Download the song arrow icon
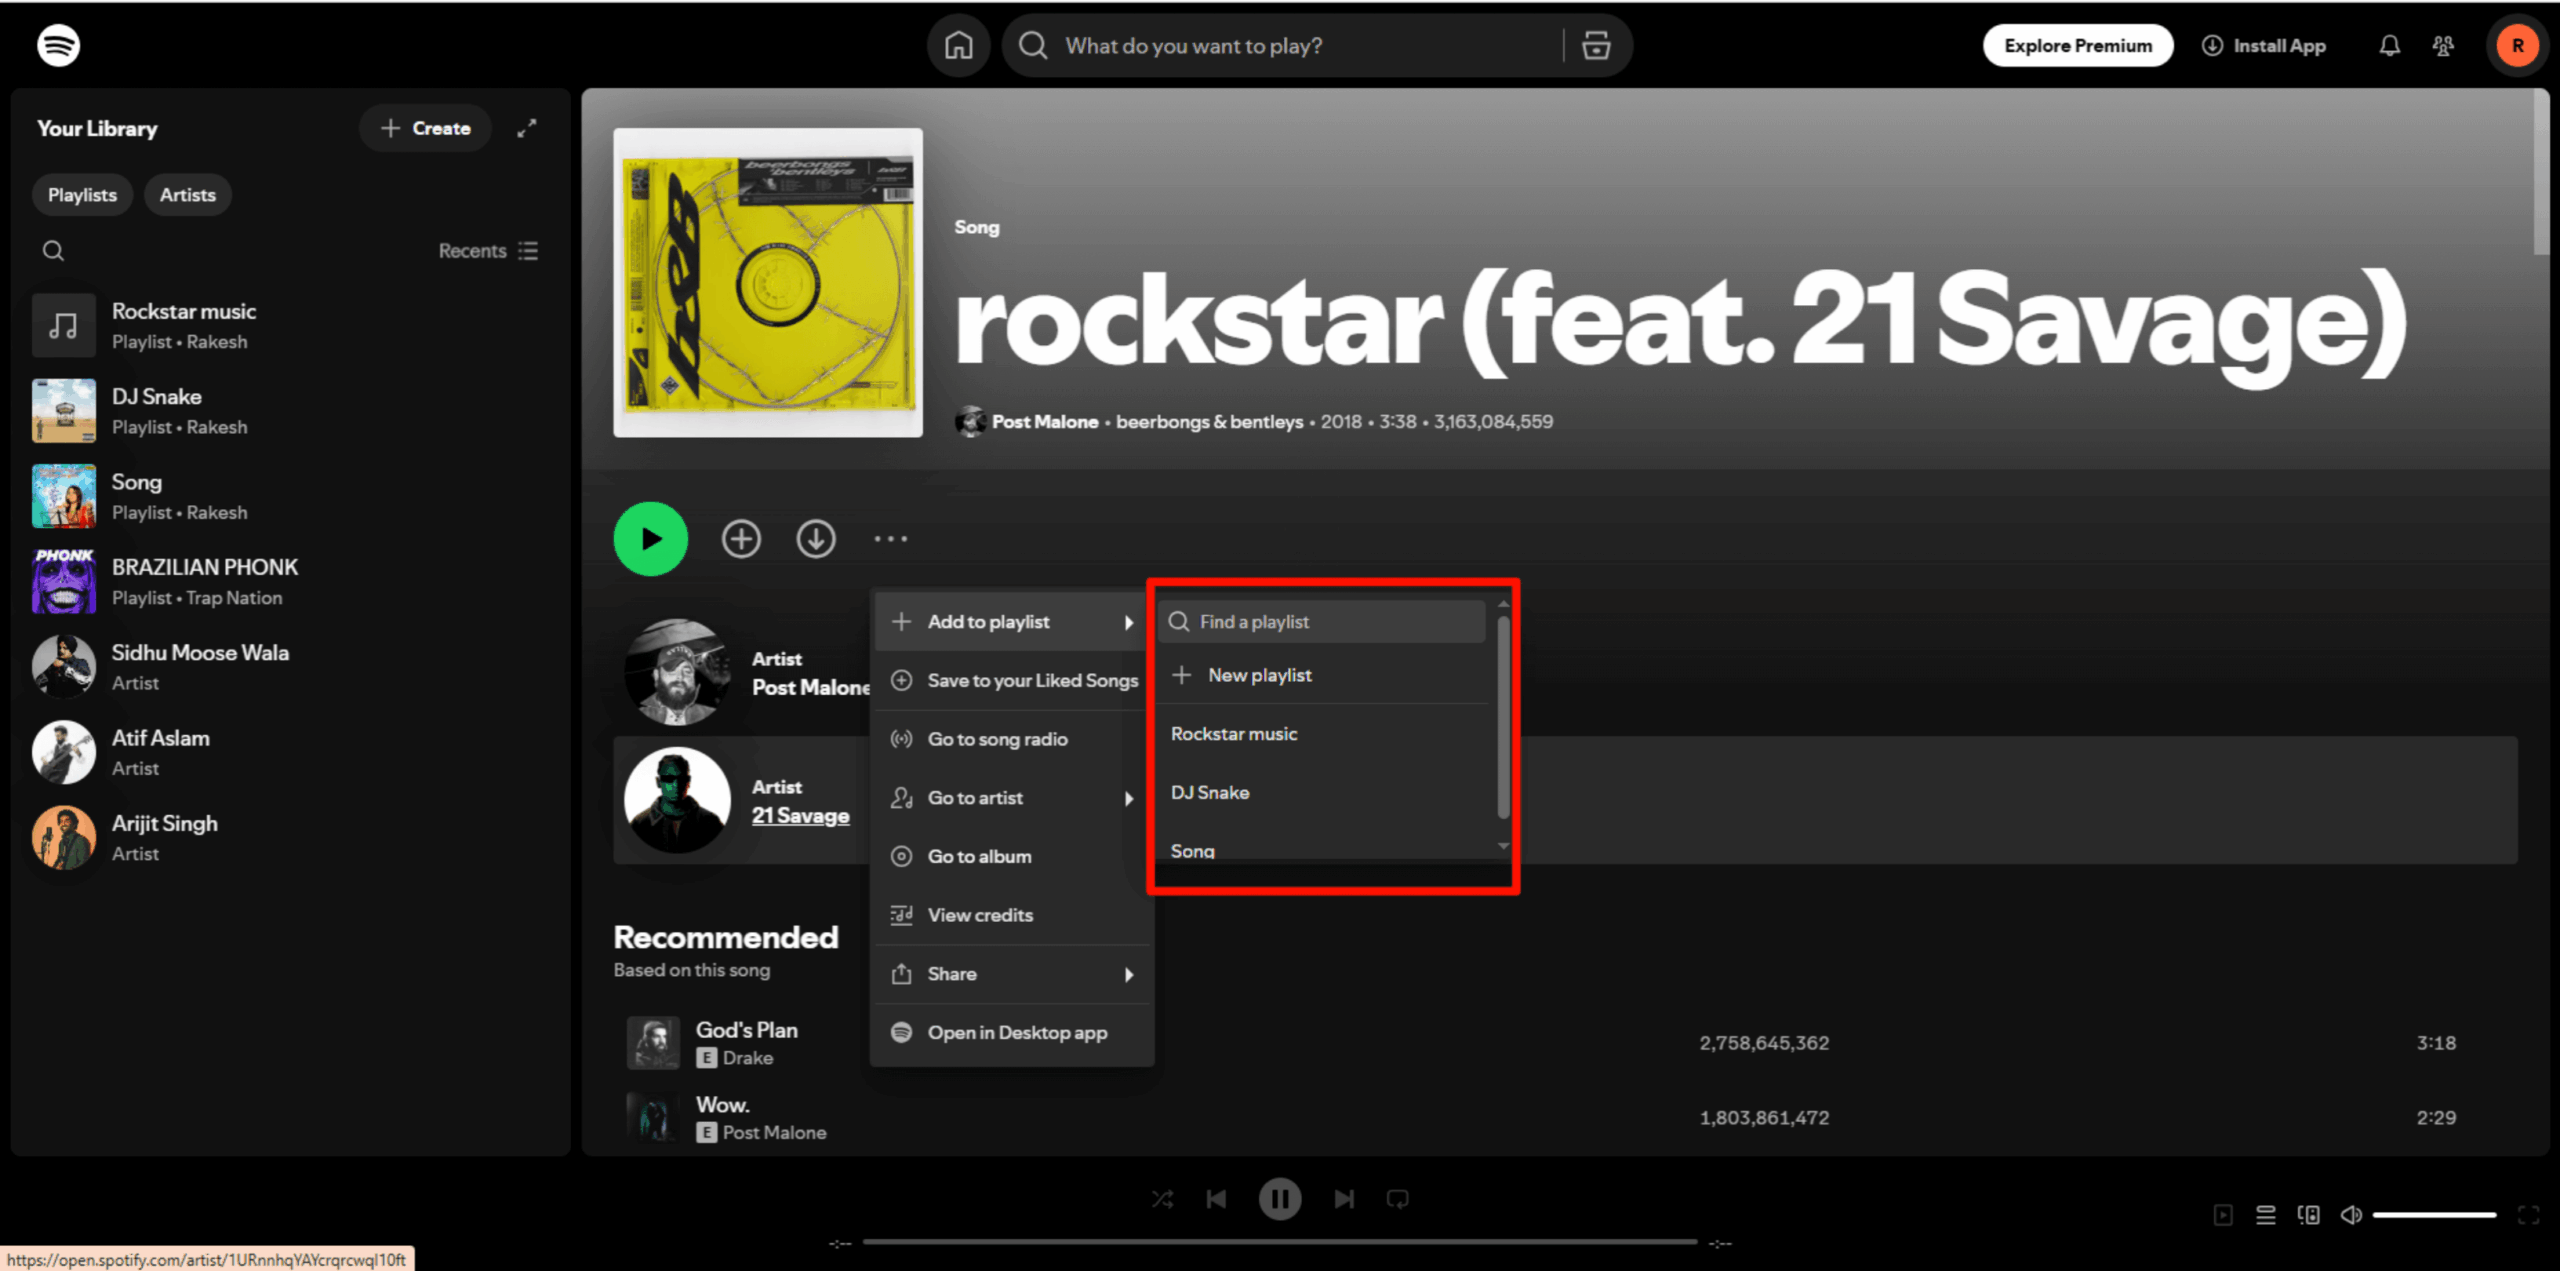 click(816, 539)
